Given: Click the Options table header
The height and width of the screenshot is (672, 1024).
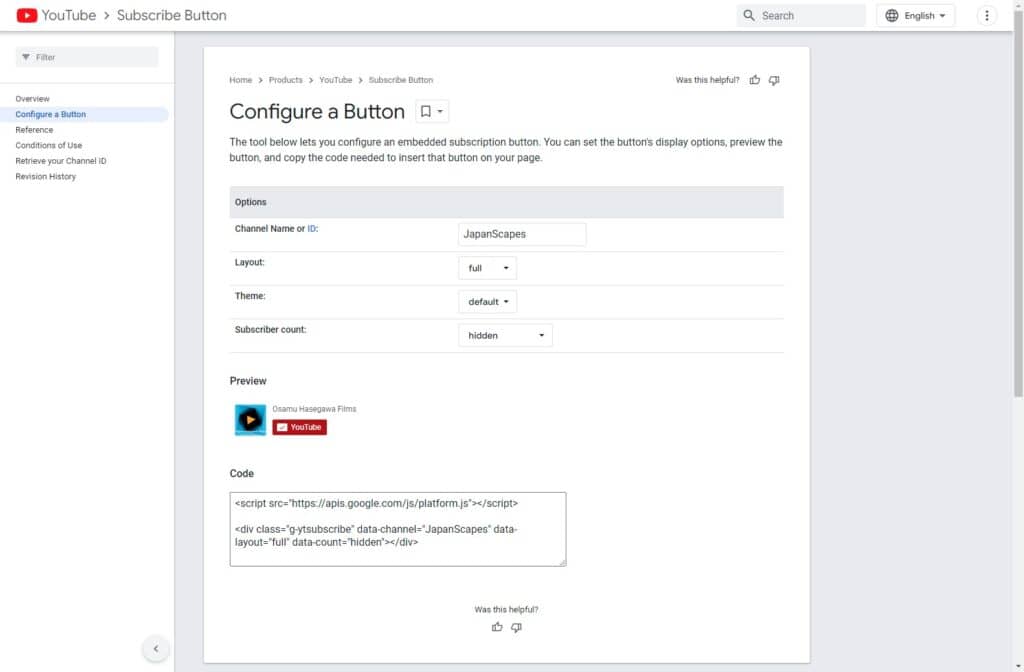Looking at the screenshot, I should coord(506,202).
